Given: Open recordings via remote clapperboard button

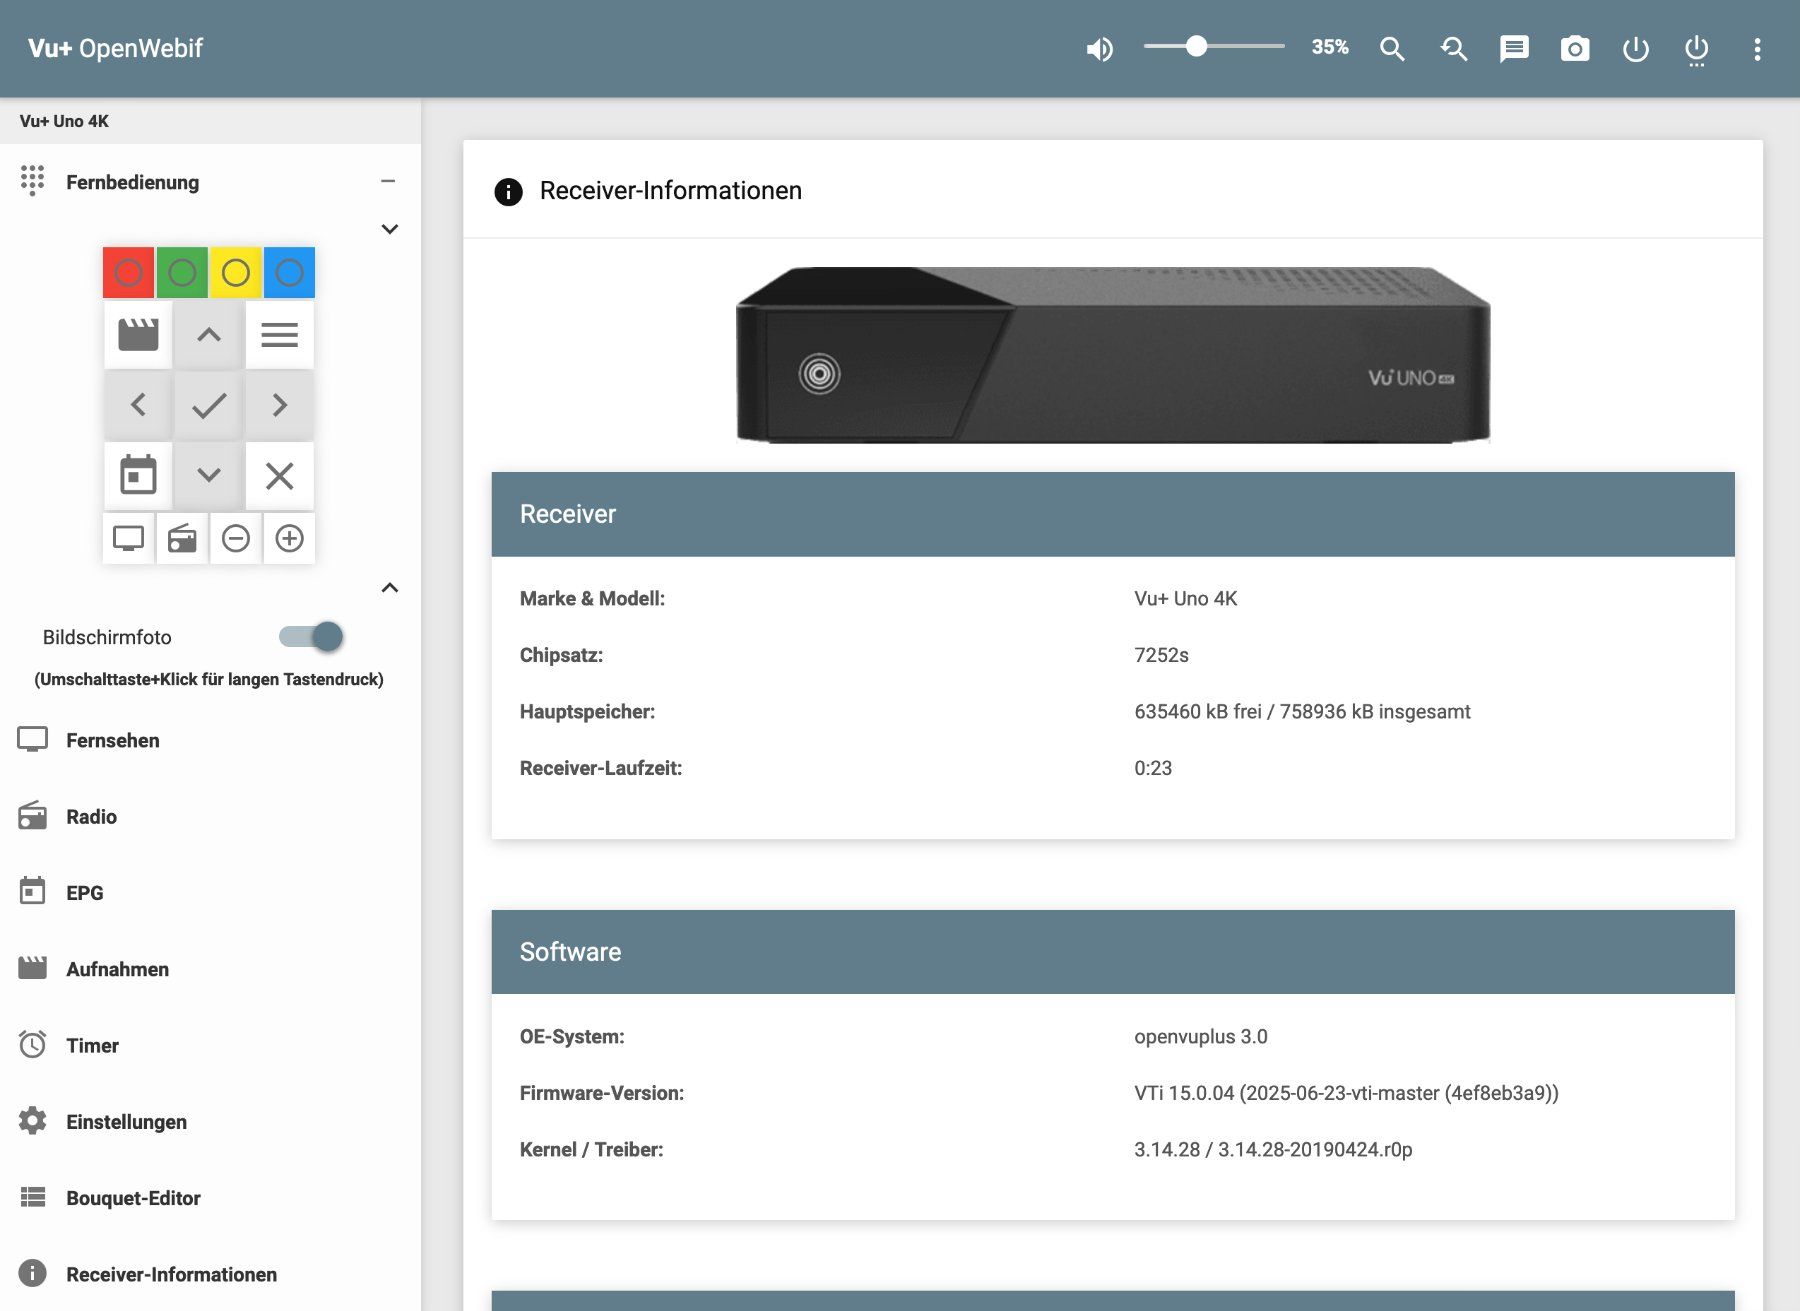Looking at the screenshot, I should 138,335.
